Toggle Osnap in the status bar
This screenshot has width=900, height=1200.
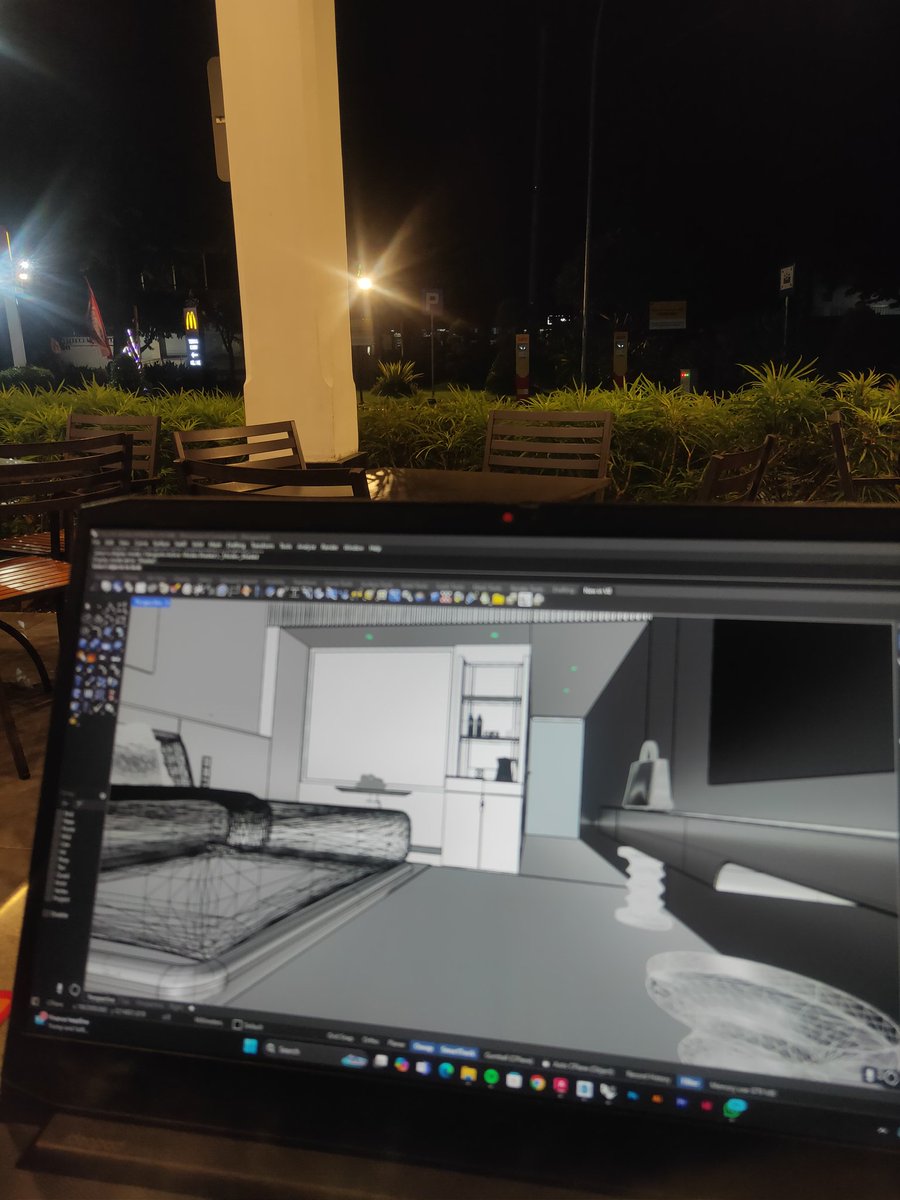(422, 1046)
